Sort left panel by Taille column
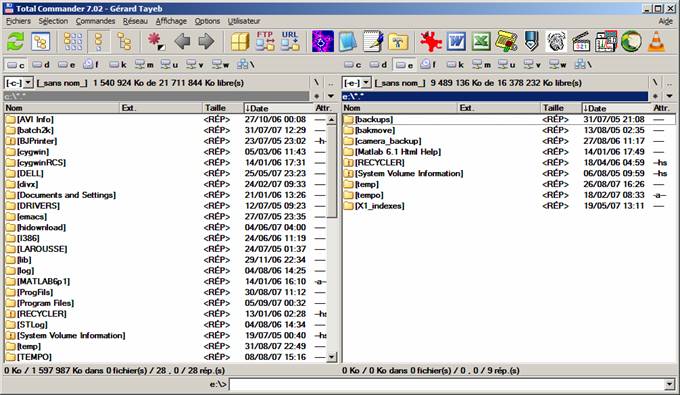Image resolution: width=680 pixels, height=395 pixels. [222, 108]
